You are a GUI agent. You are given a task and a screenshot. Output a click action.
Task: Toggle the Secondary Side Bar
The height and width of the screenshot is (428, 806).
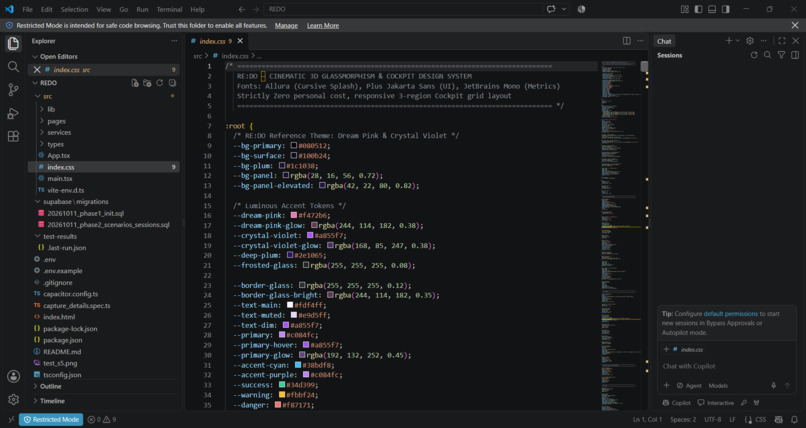(725, 9)
